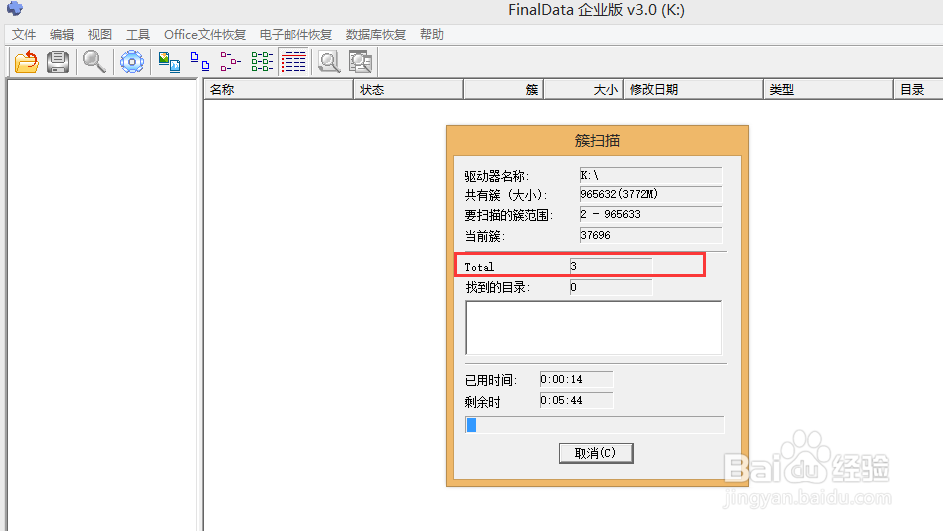This screenshot has height=531, width=943.
Task: Select the details table view icon
Action: click(294, 62)
